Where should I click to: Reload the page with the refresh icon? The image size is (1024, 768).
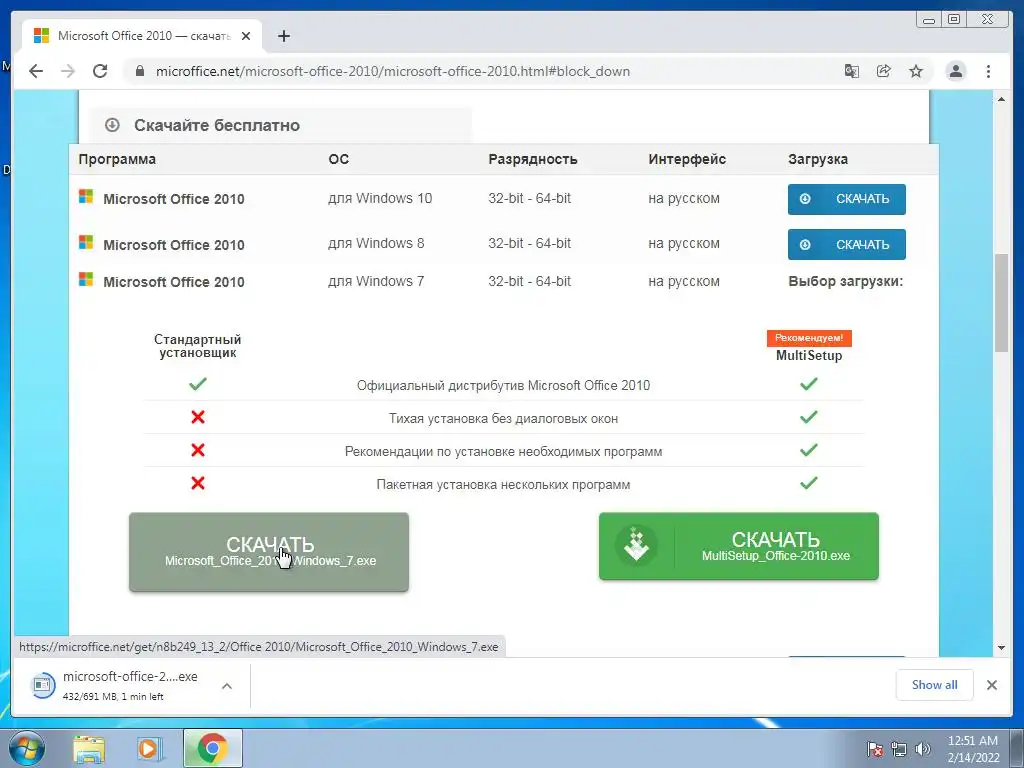tap(100, 71)
